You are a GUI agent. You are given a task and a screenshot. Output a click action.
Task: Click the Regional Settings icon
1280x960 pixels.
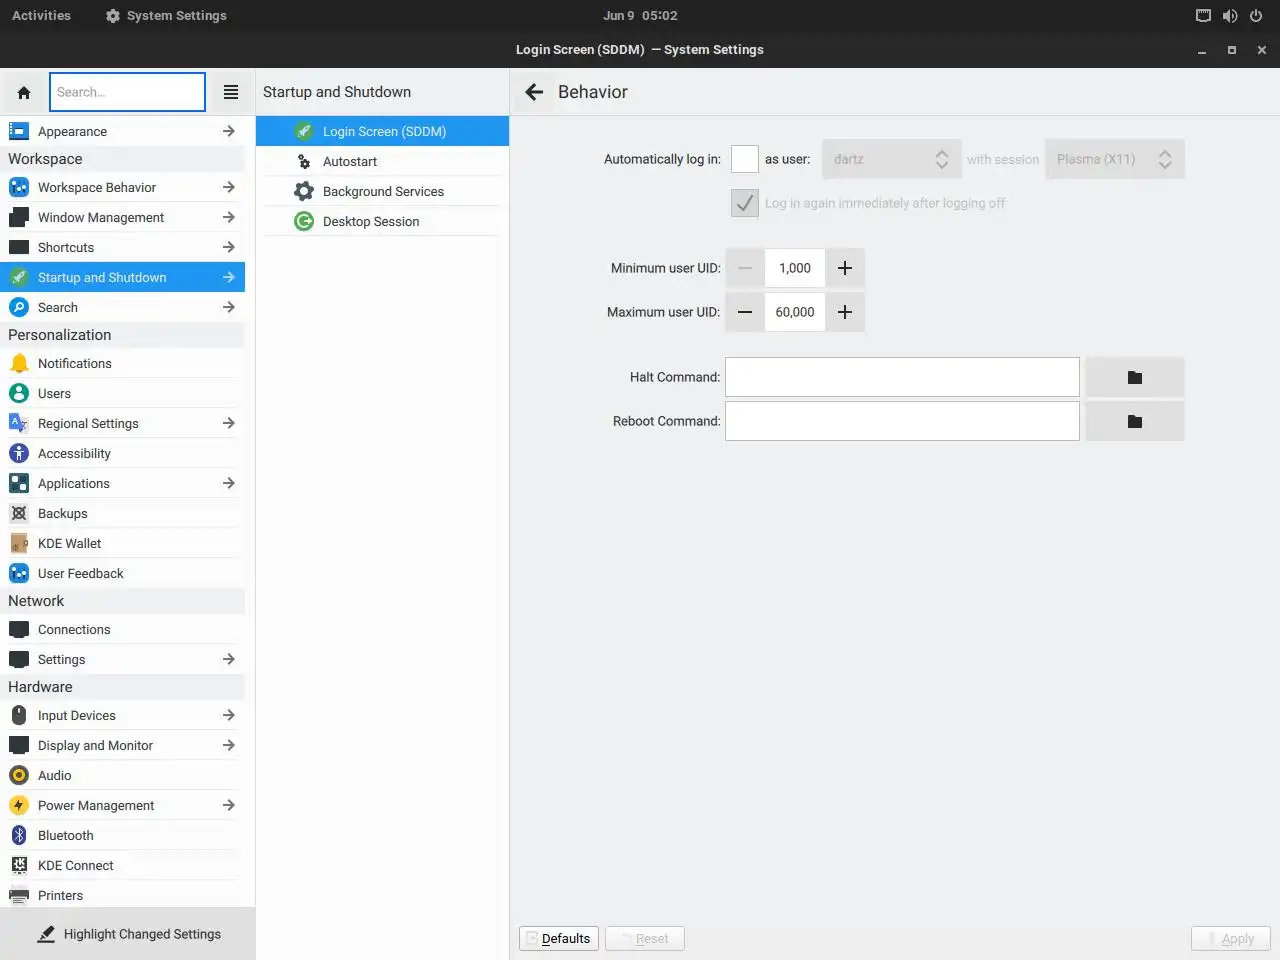pos(19,423)
